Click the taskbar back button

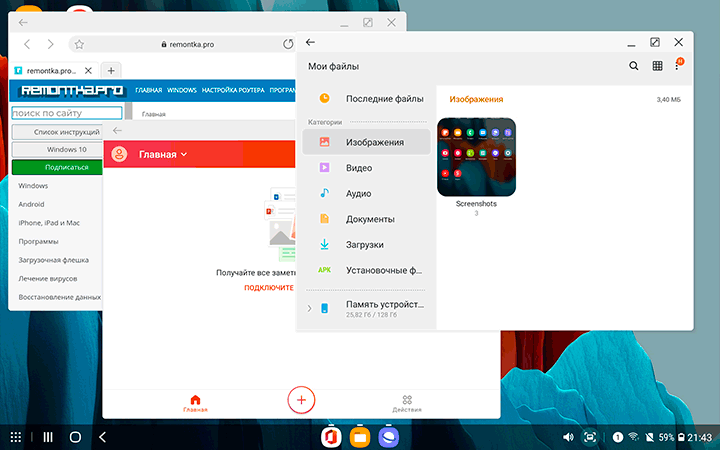(x=102, y=437)
